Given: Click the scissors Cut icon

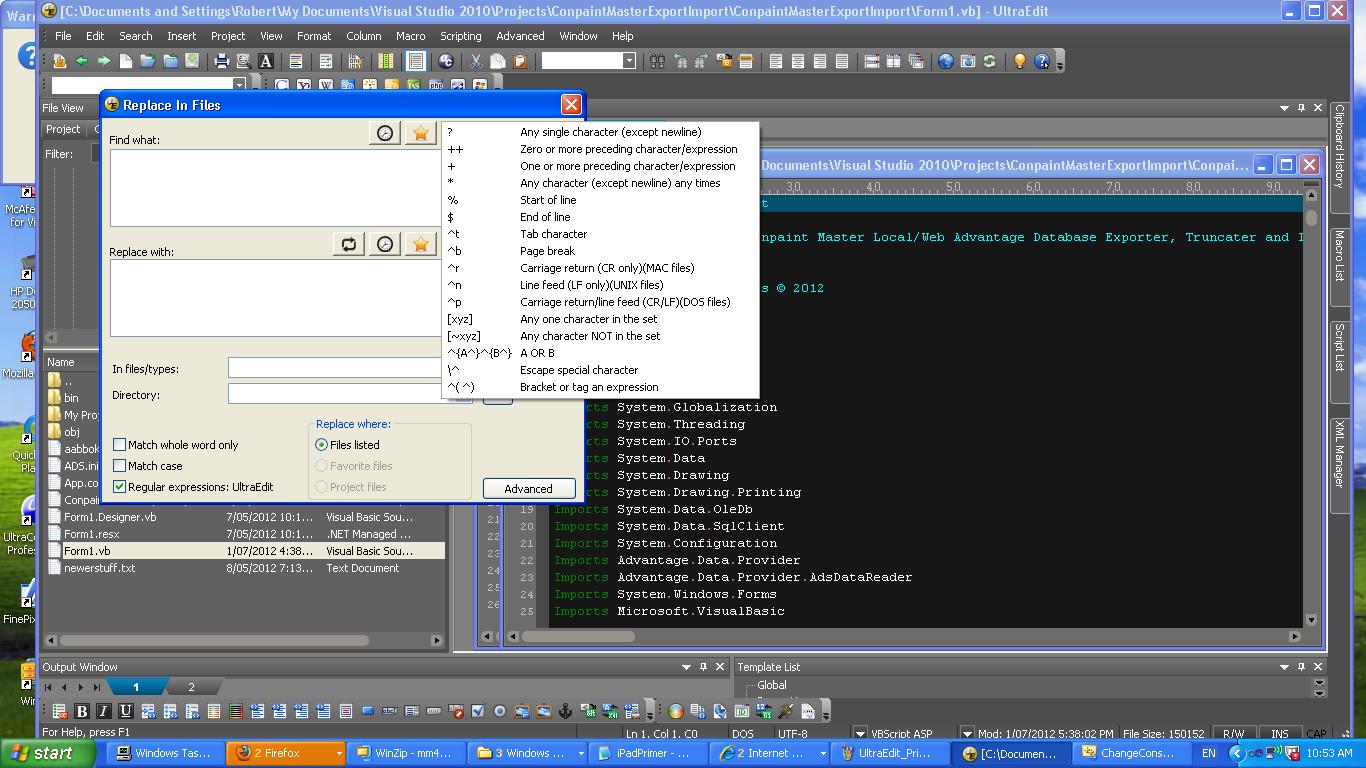Looking at the screenshot, I should coord(476,61).
